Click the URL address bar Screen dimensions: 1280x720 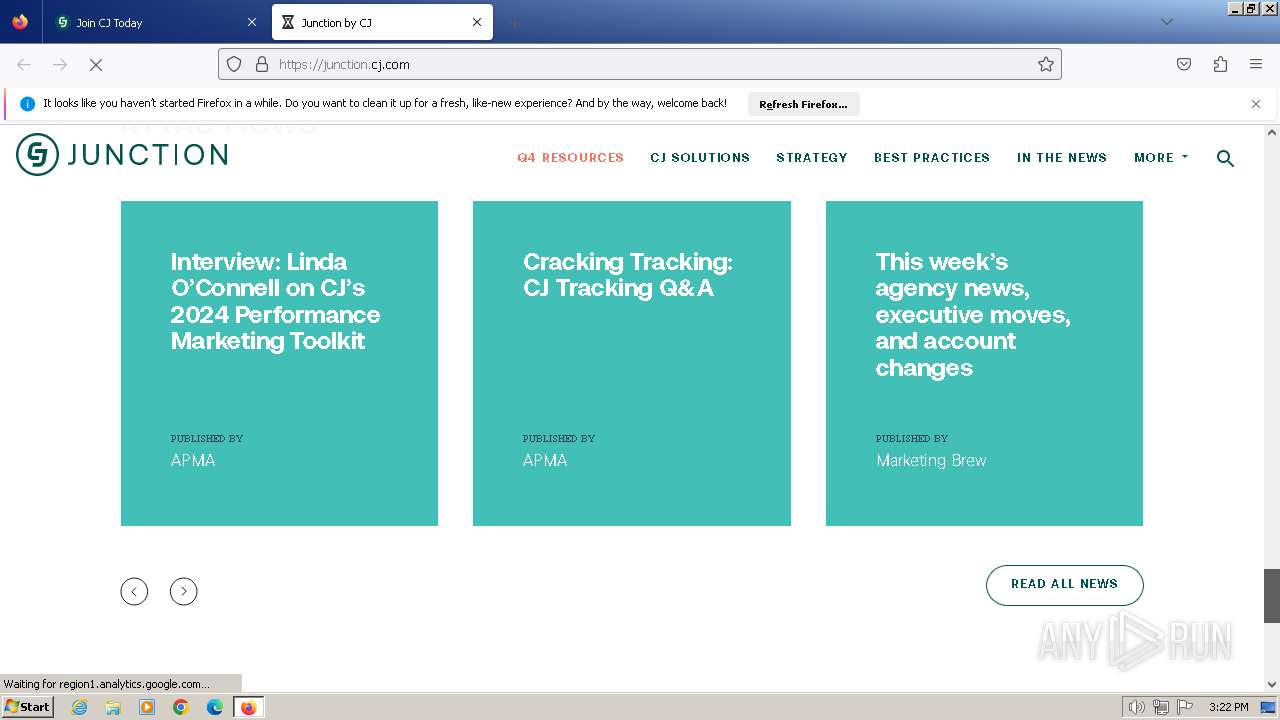(x=640, y=64)
